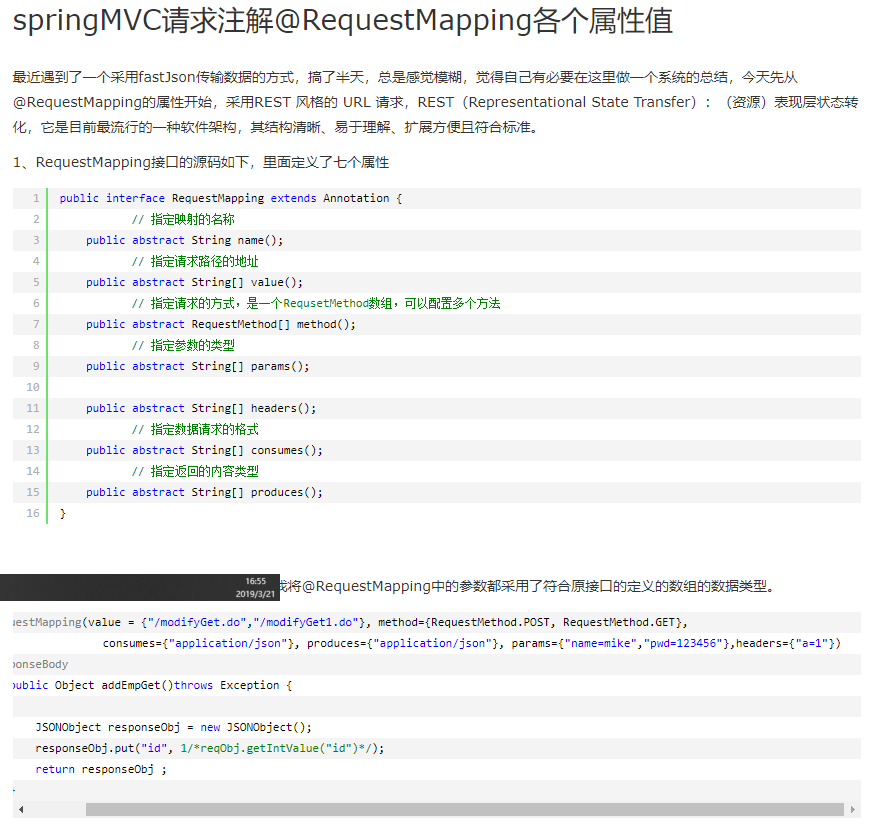Click the sentence about @RequestMapping中的参数

click(526, 586)
